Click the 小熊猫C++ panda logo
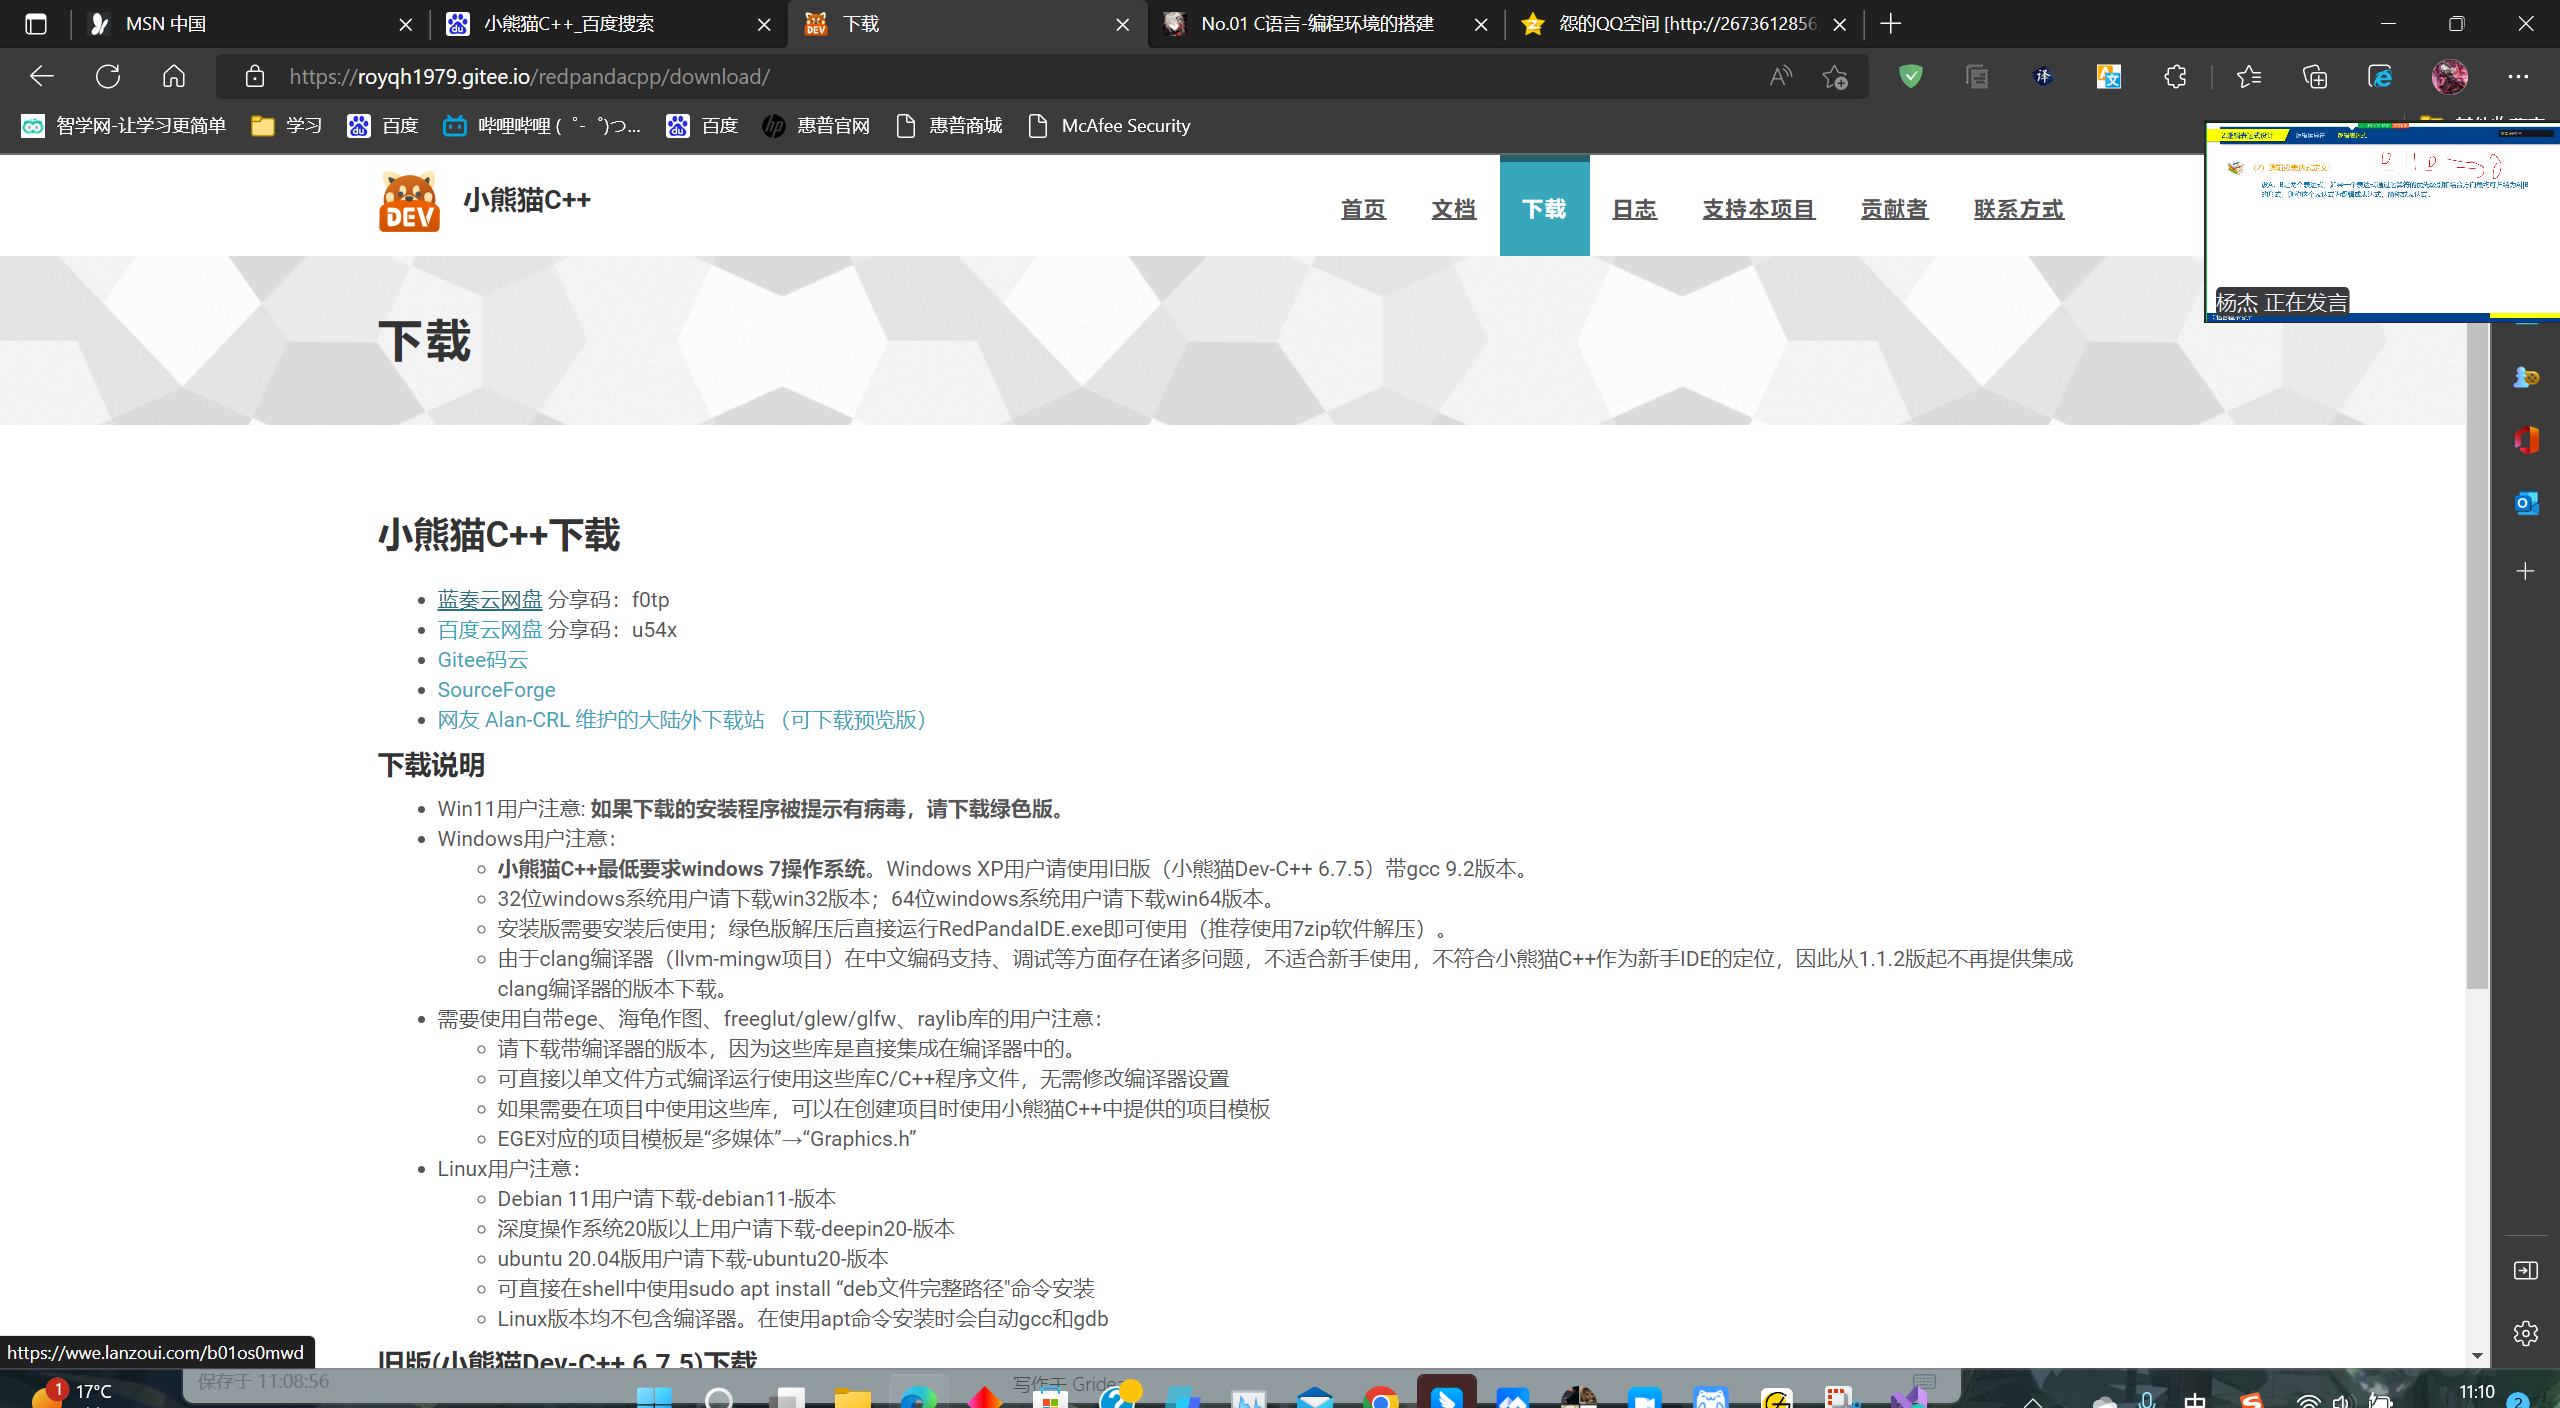The width and height of the screenshot is (2560, 1408). [409, 202]
